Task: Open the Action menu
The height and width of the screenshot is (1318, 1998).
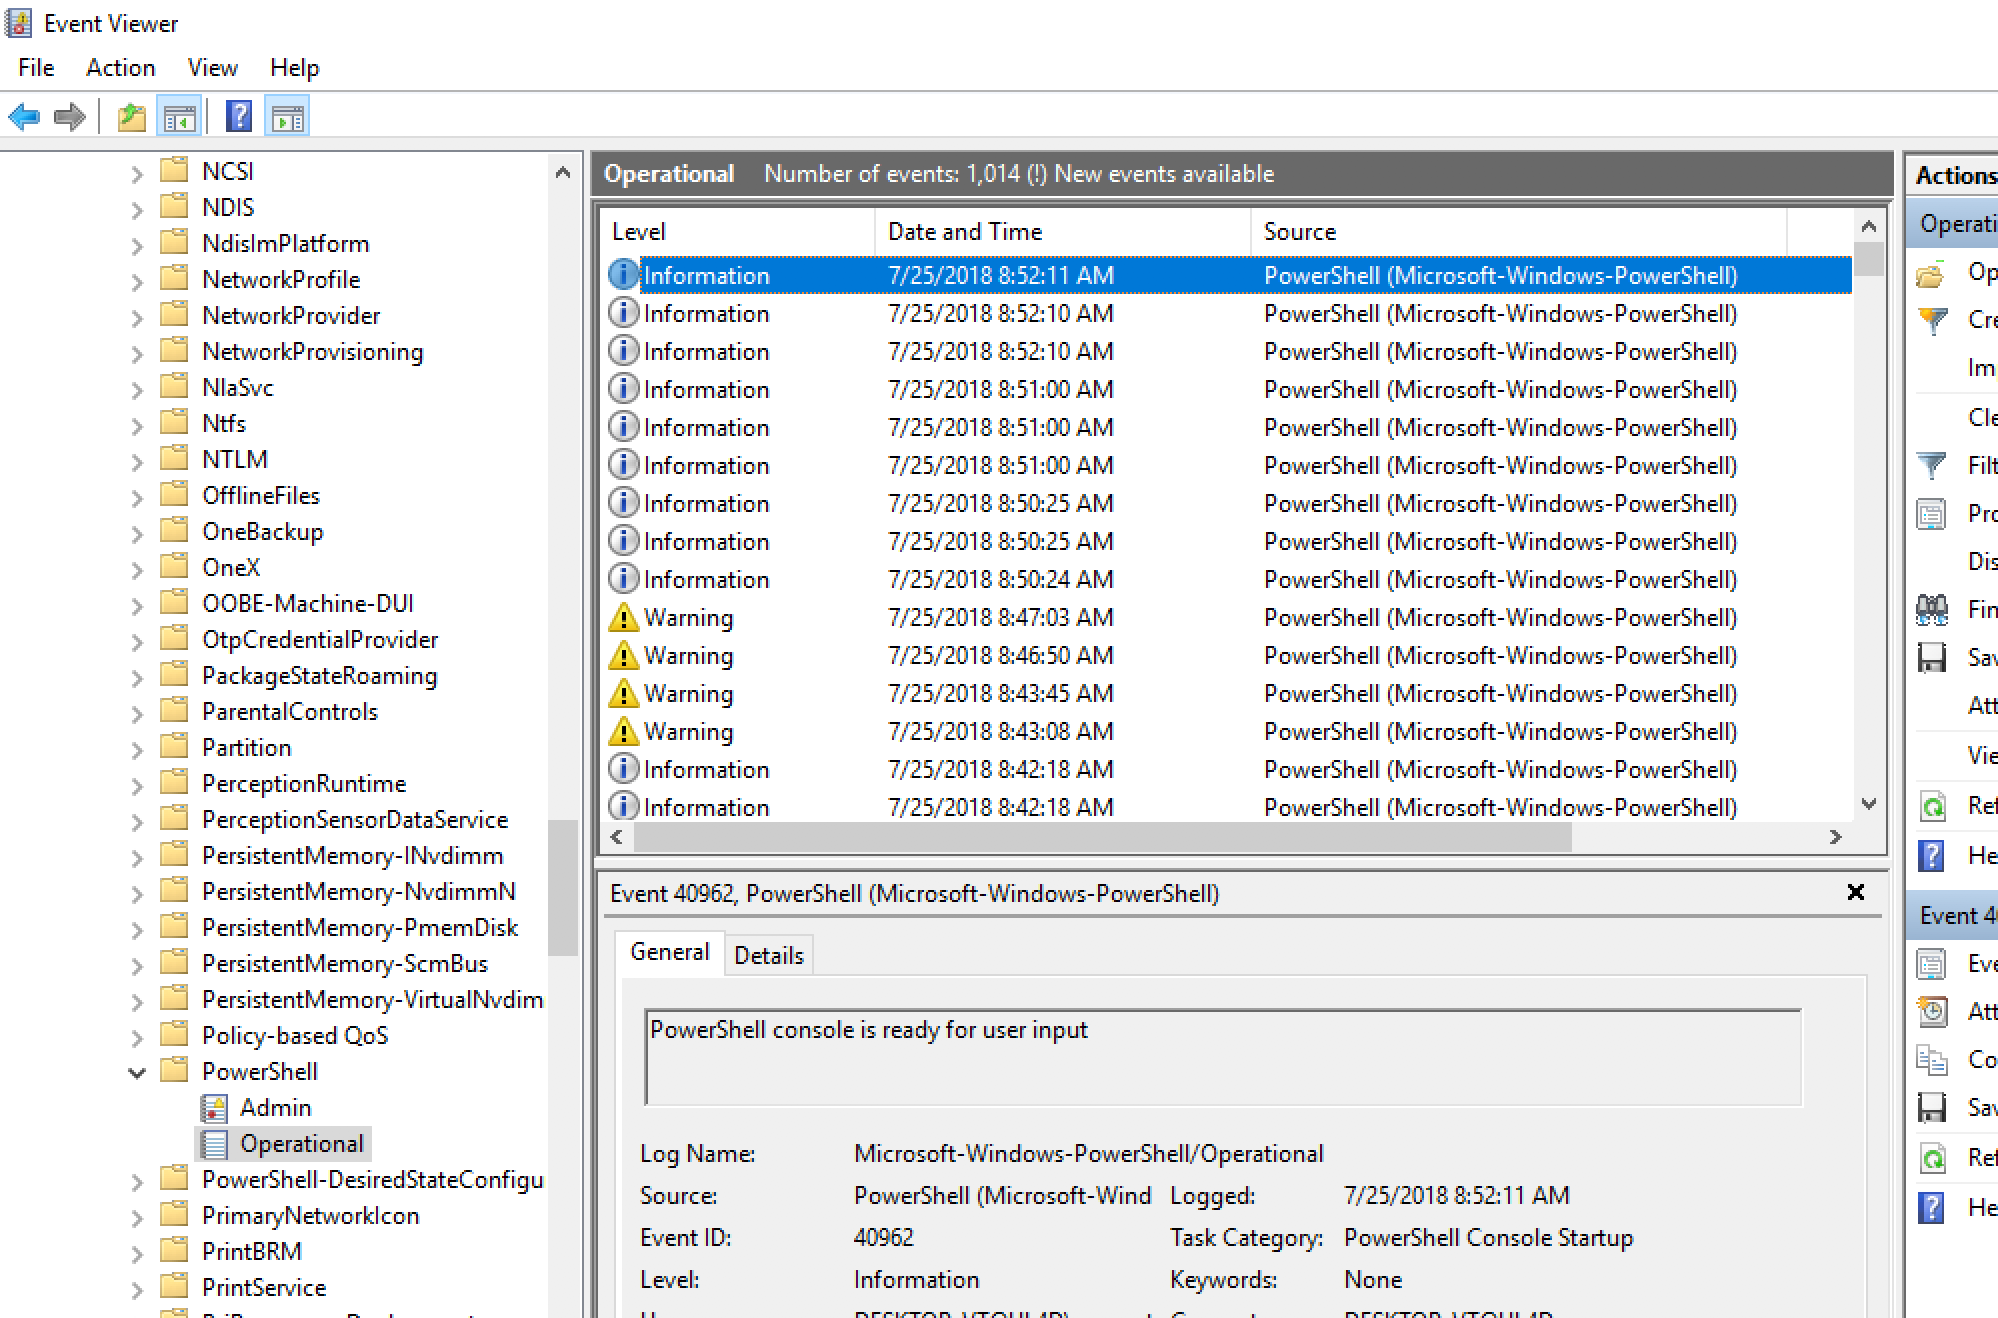Action: (119, 67)
